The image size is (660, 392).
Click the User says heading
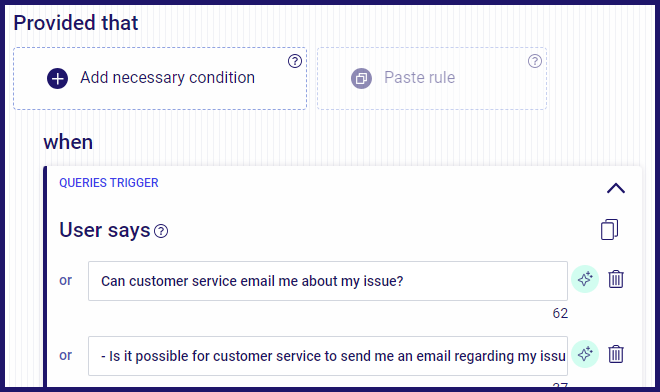105,230
